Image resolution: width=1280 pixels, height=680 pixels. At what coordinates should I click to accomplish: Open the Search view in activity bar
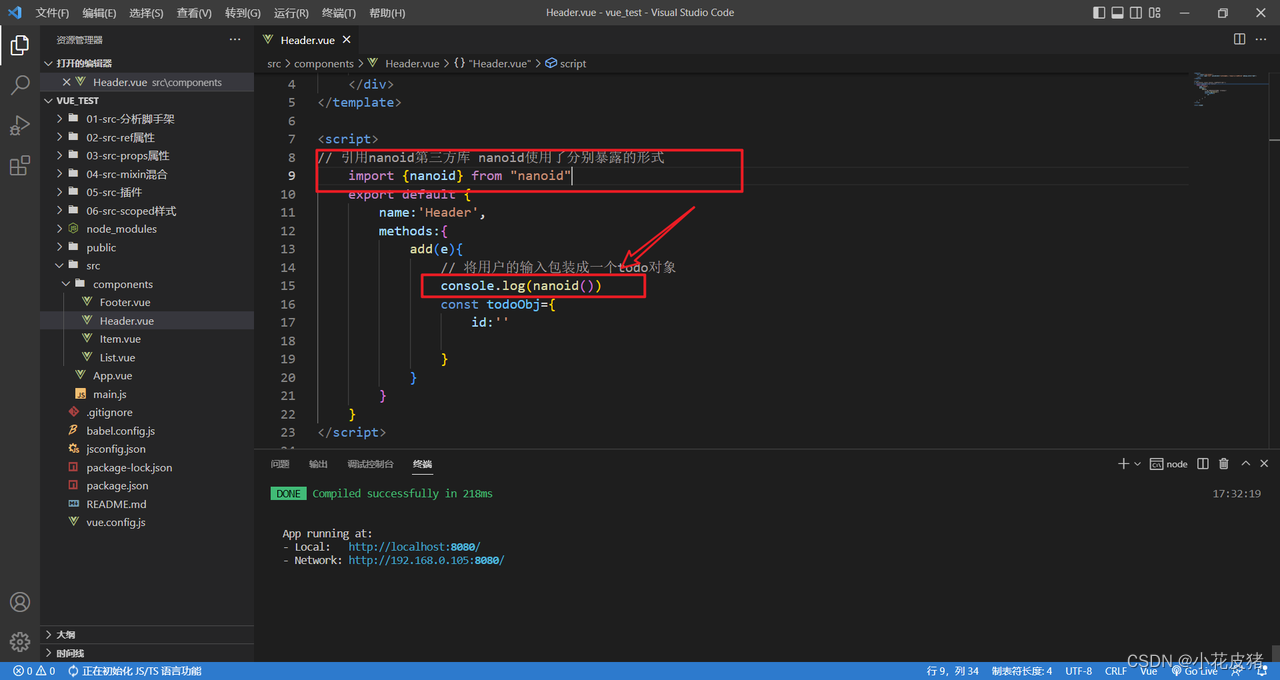tap(19, 85)
